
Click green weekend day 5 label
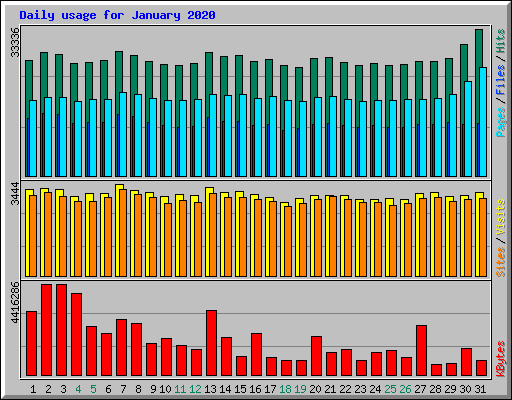coord(93,389)
